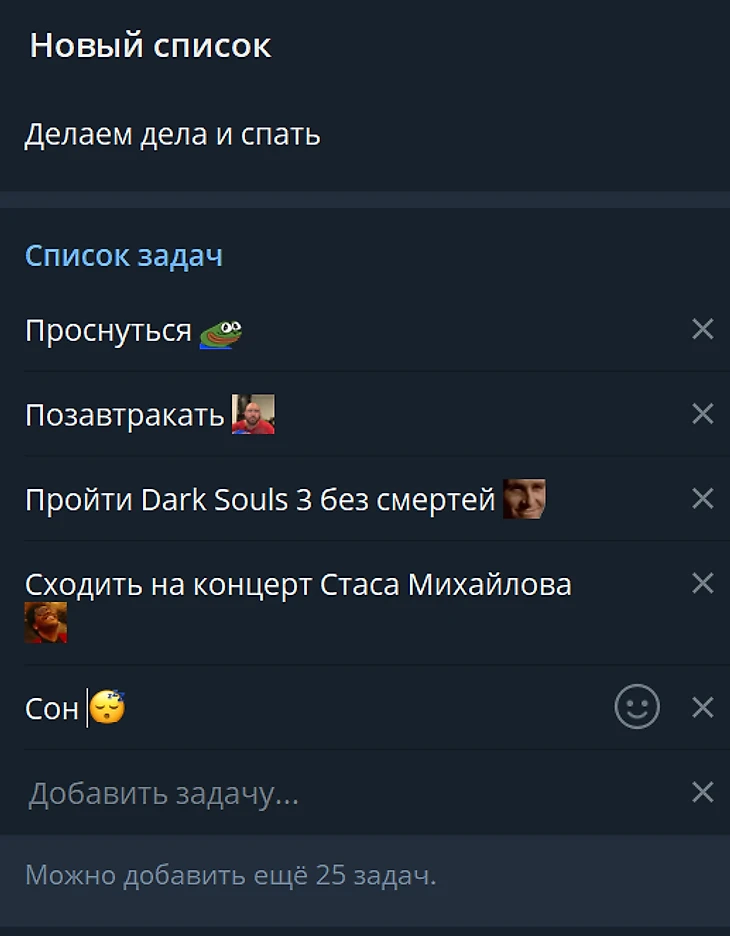Click the laughing emoji below Сходить на концерт
730x936 pixels.
click(x=45, y=623)
